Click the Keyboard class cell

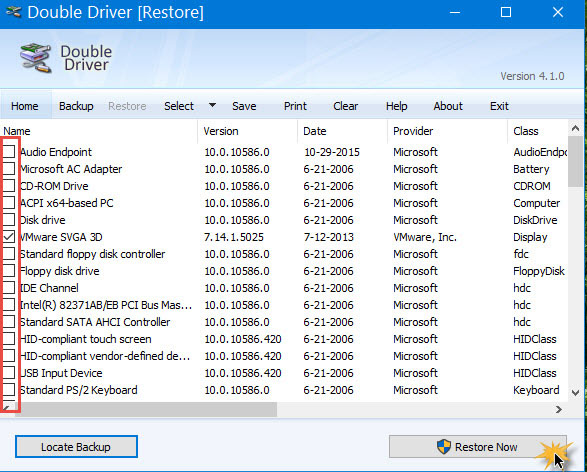pyautogui.click(x=536, y=390)
